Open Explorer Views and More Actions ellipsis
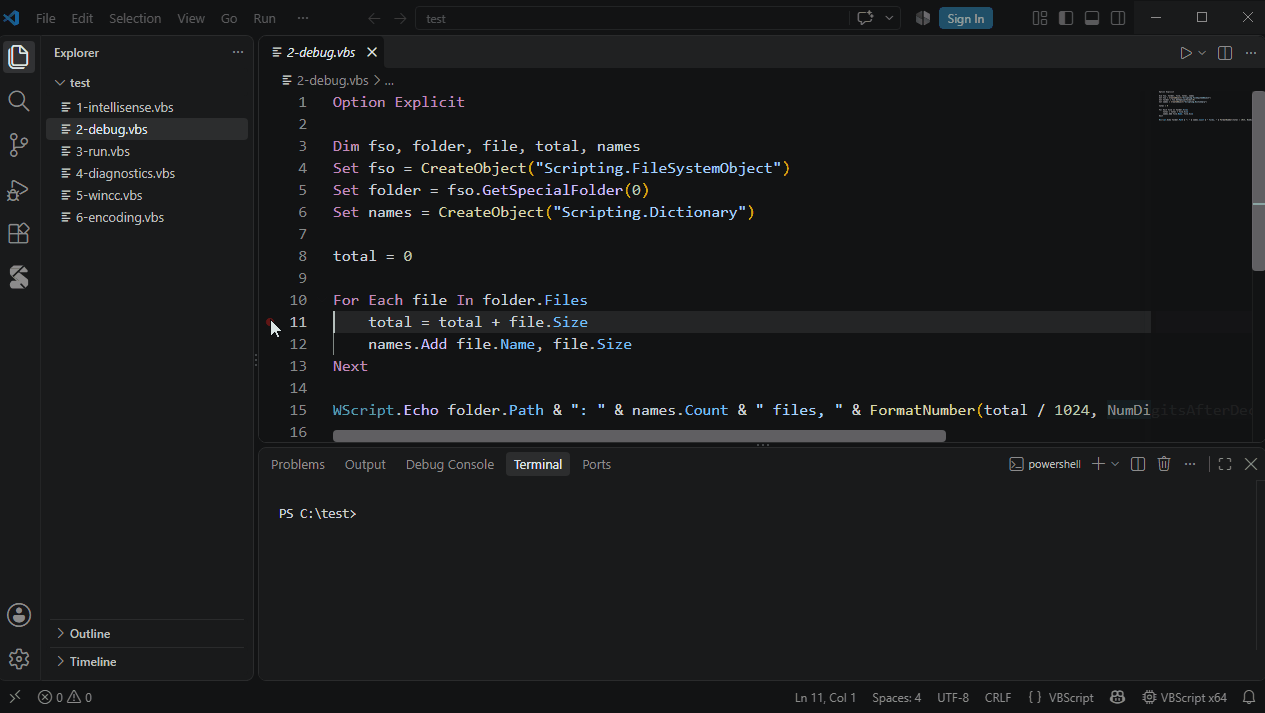 pyautogui.click(x=238, y=52)
